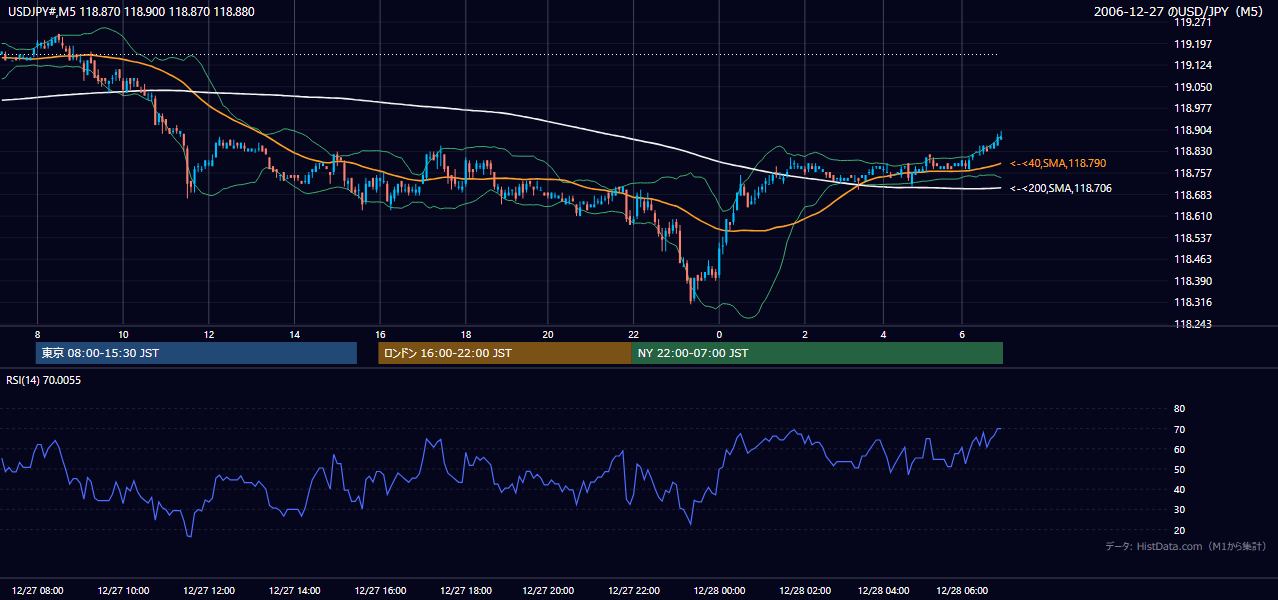Click the NY 22:00-07:00 JST session bar
Image resolution: width=1278 pixels, height=600 pixels.
(817, 353)
